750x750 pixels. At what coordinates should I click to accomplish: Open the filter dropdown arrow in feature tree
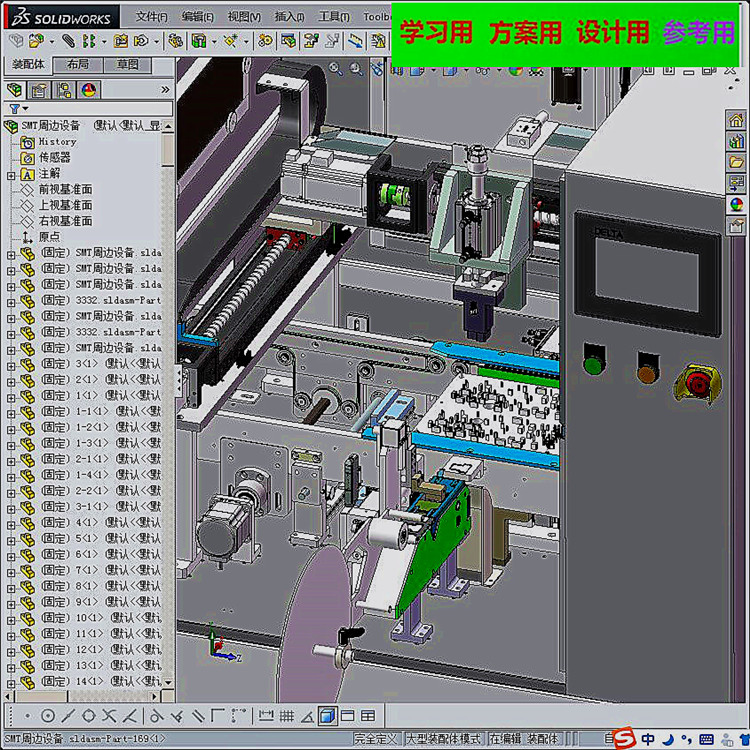coord(25,109)
